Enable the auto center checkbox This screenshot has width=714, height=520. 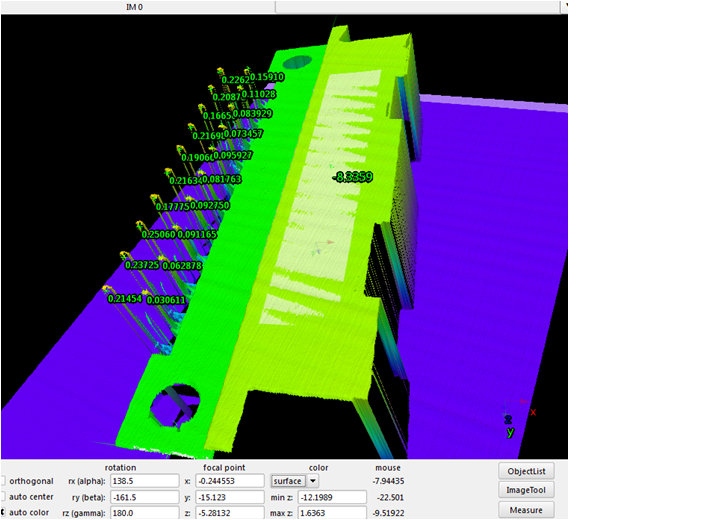pyautogui.click(x=3, y=497)
